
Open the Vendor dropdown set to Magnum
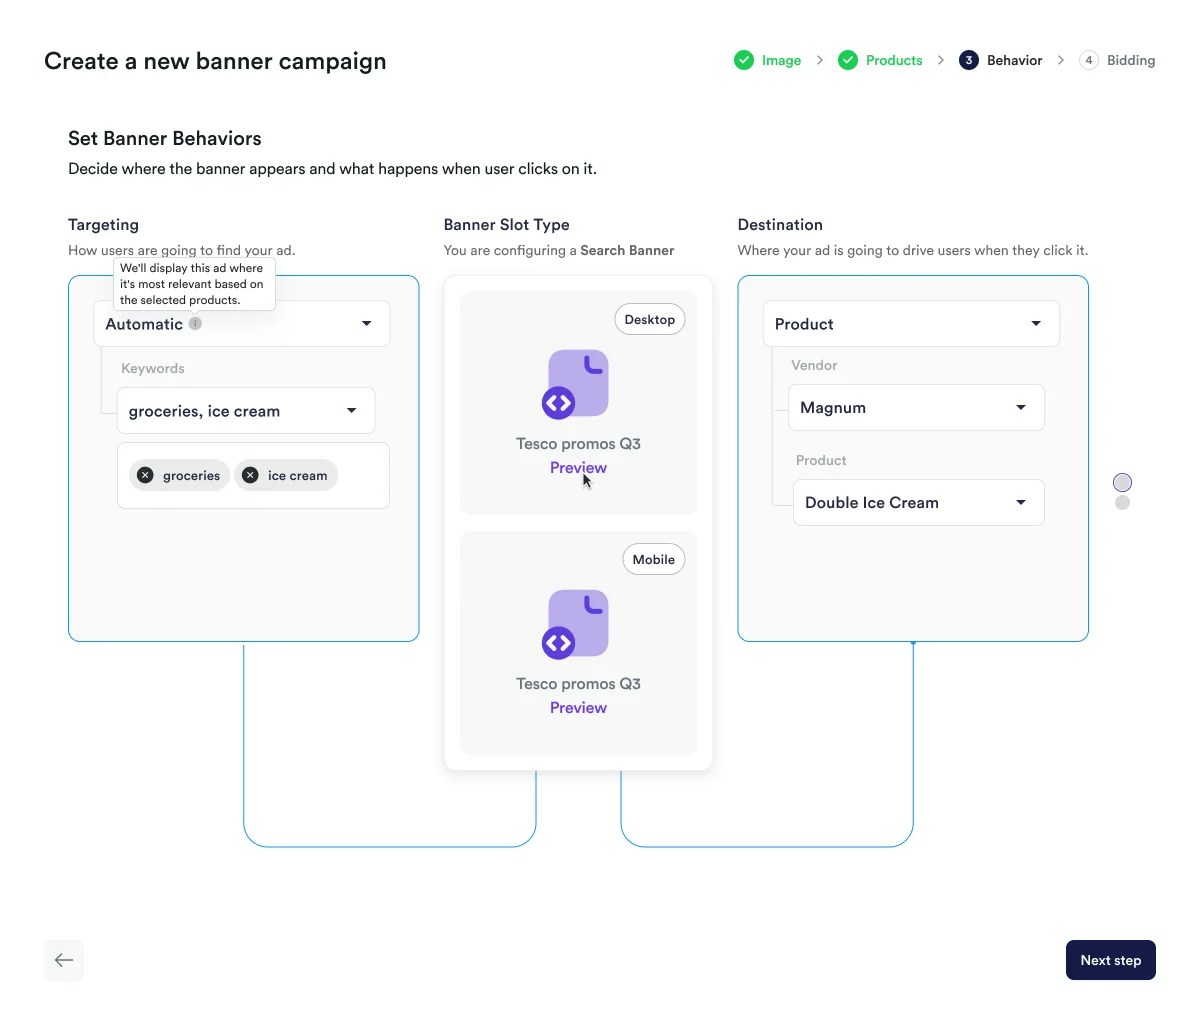916,407
